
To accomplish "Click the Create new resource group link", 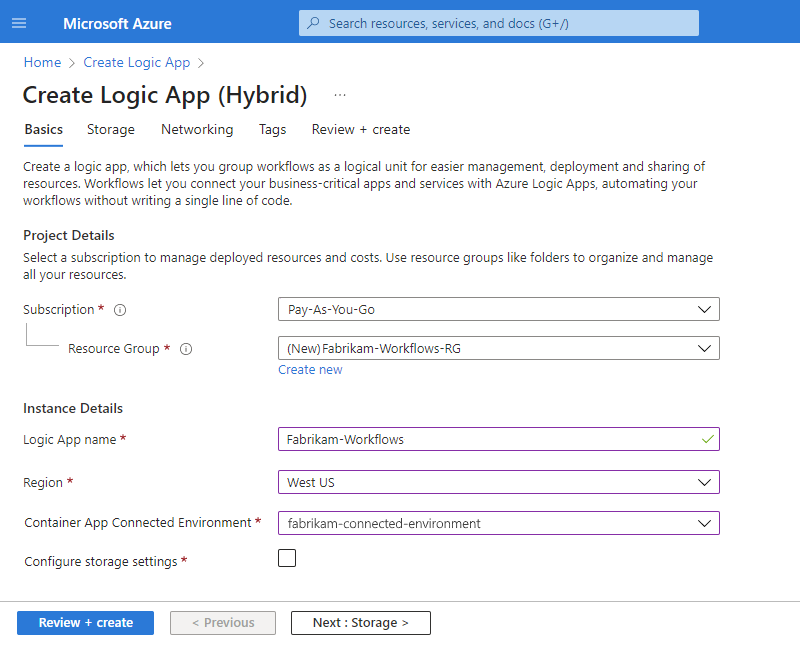I will (x=310, y=370).
